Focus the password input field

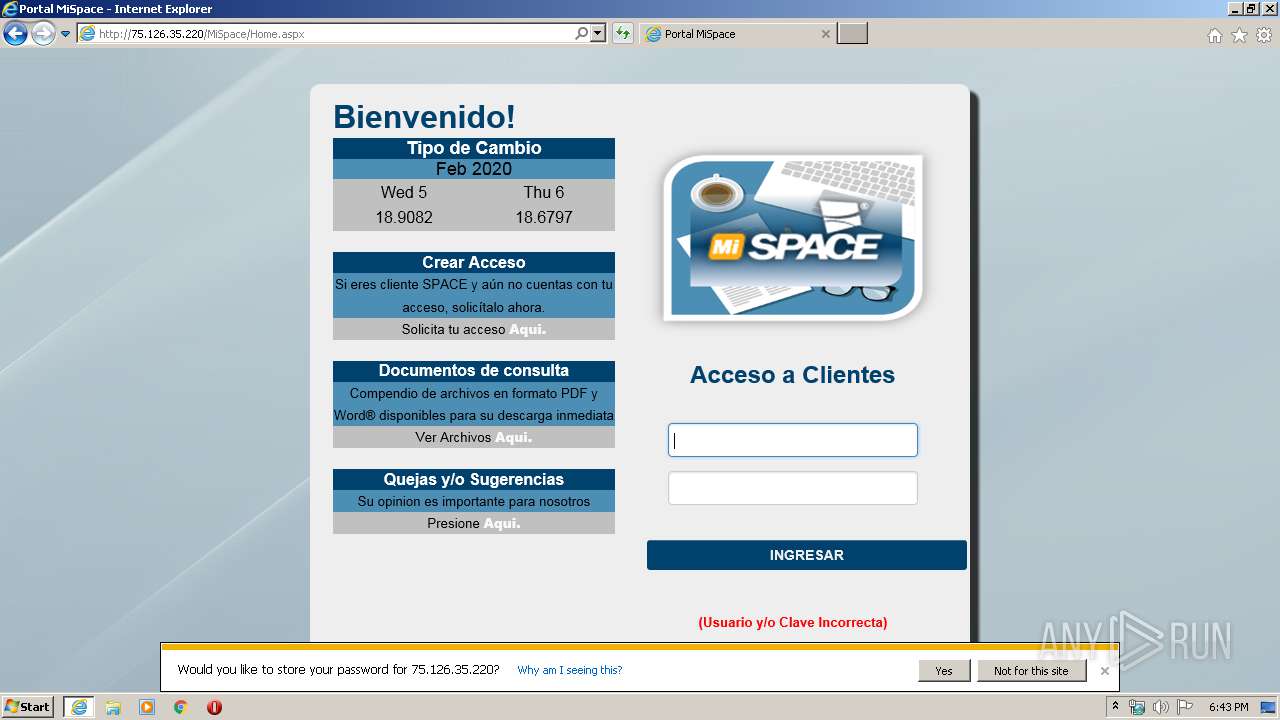pyautogui.click(x=793, y=488)
